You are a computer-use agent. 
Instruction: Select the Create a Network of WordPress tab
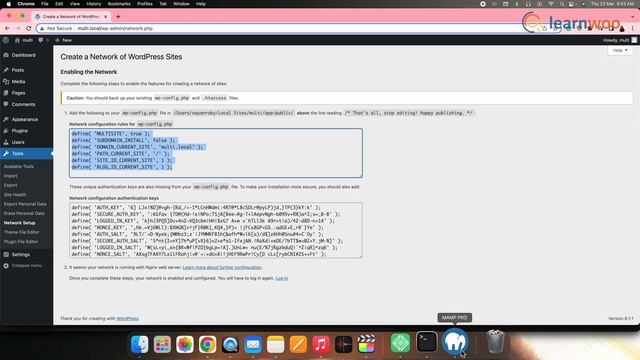click(70, 17)
